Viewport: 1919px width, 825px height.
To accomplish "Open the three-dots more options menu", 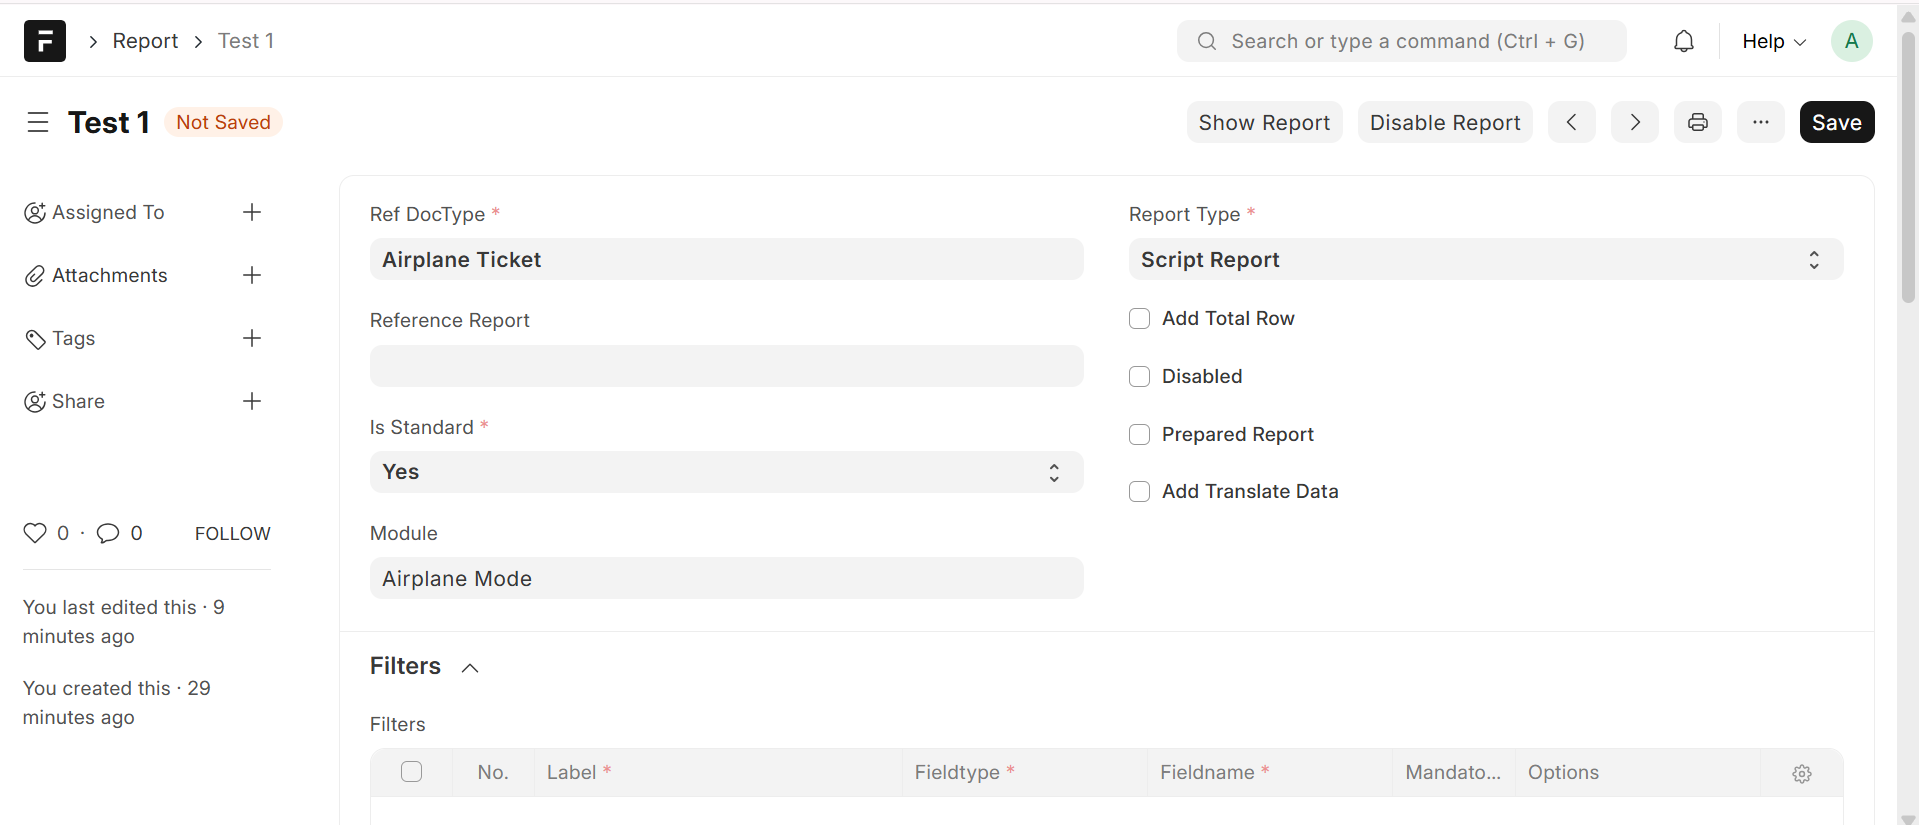I will (1761, 122).
